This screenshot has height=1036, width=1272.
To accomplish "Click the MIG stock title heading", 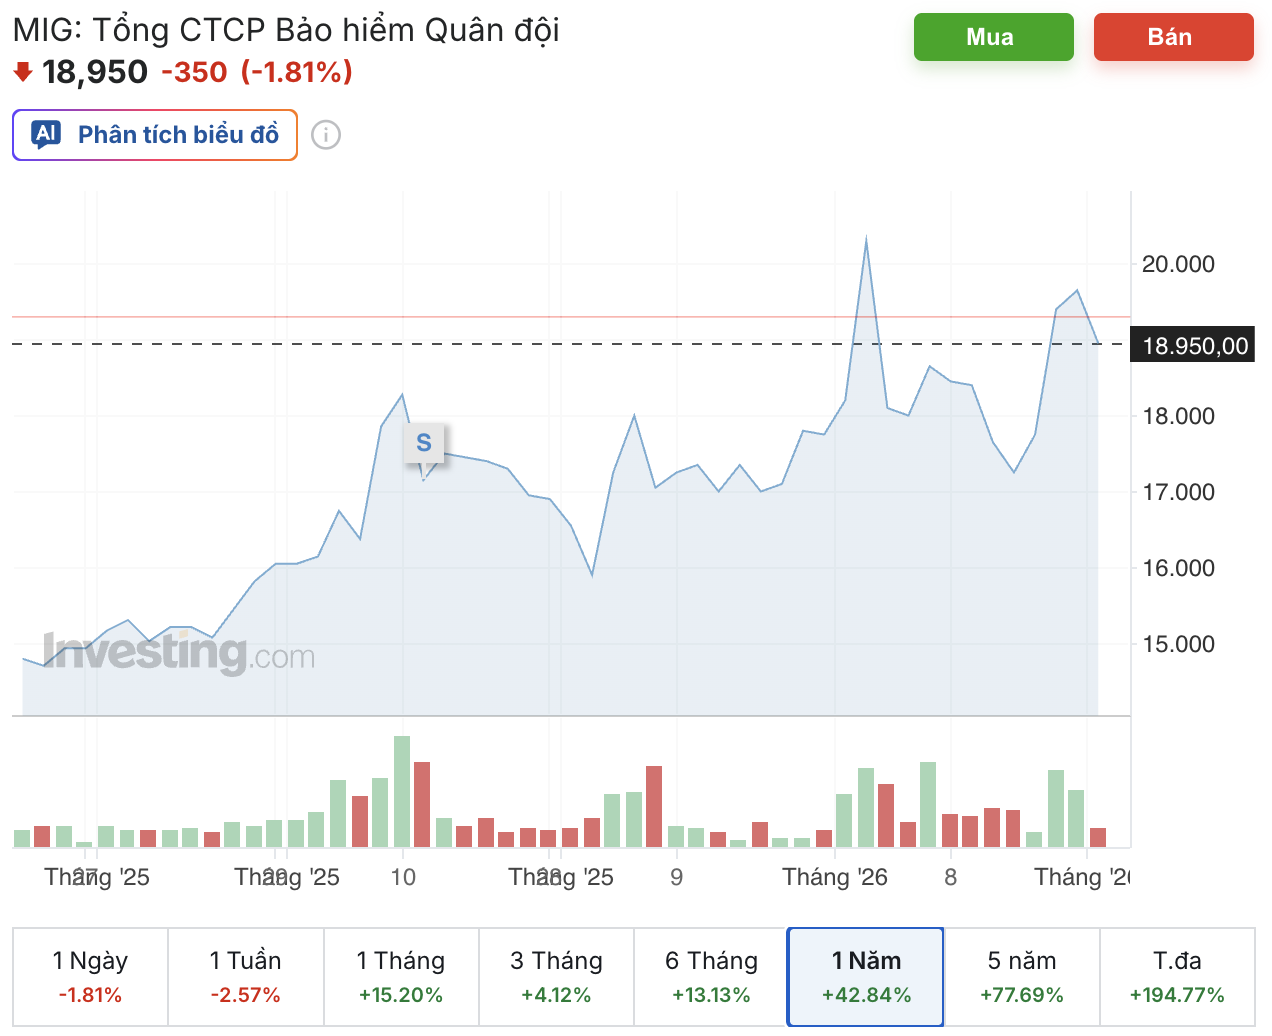I will pos(286,30).
